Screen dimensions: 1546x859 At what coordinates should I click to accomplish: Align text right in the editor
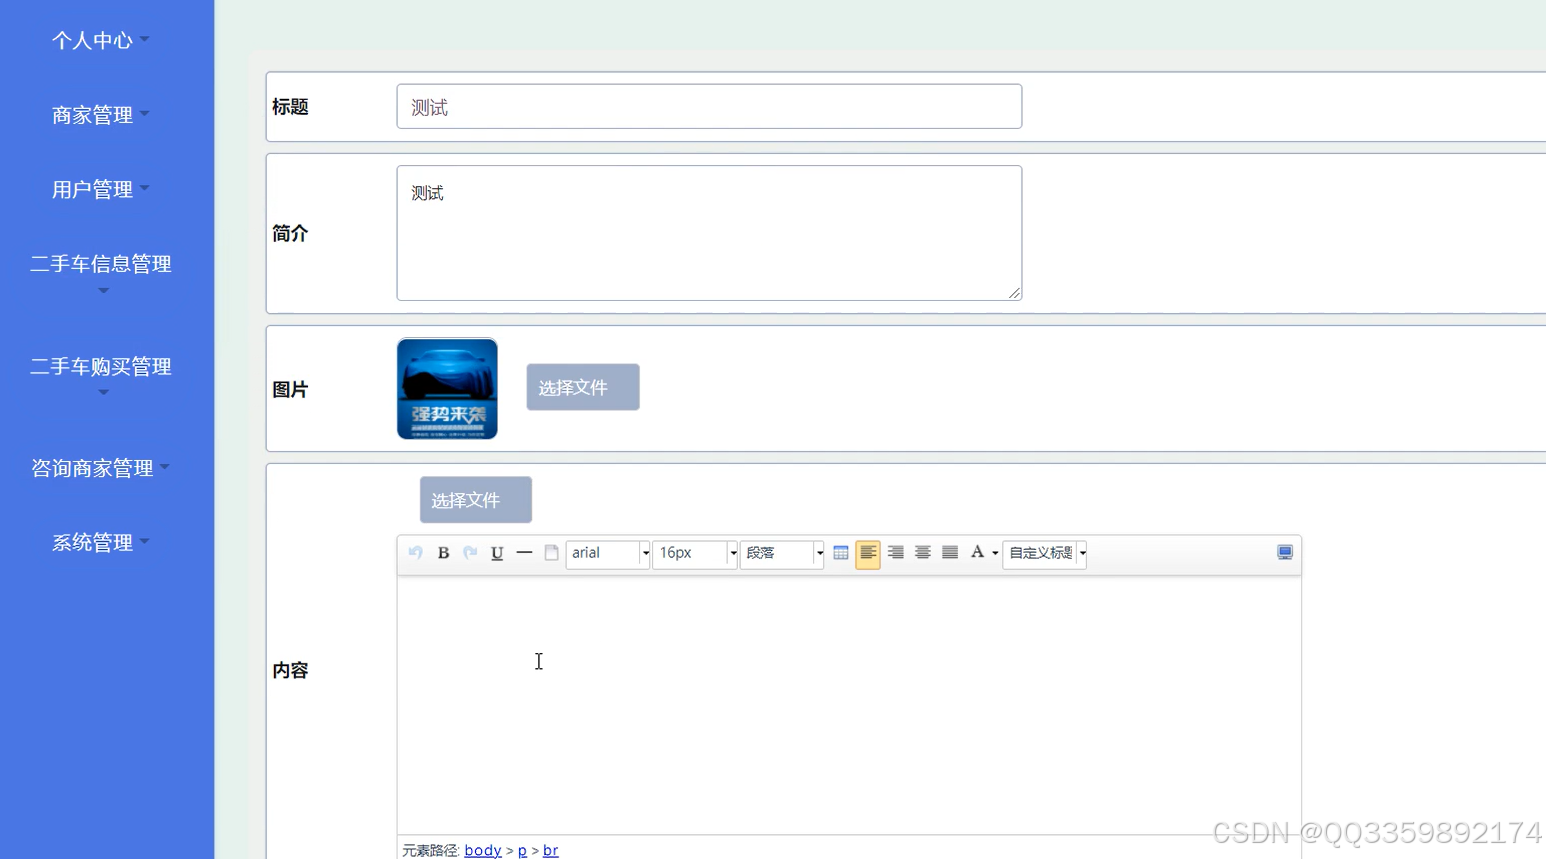(x=896, y=552)
